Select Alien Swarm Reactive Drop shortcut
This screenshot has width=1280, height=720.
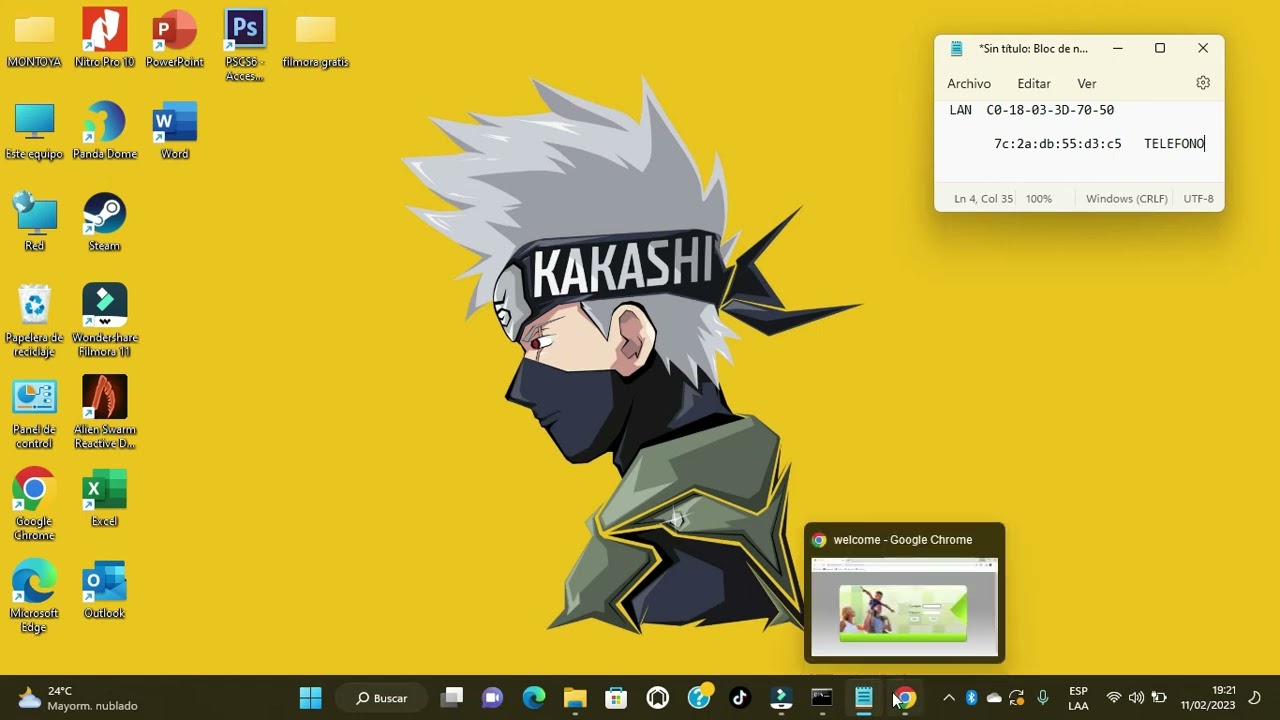104,414
